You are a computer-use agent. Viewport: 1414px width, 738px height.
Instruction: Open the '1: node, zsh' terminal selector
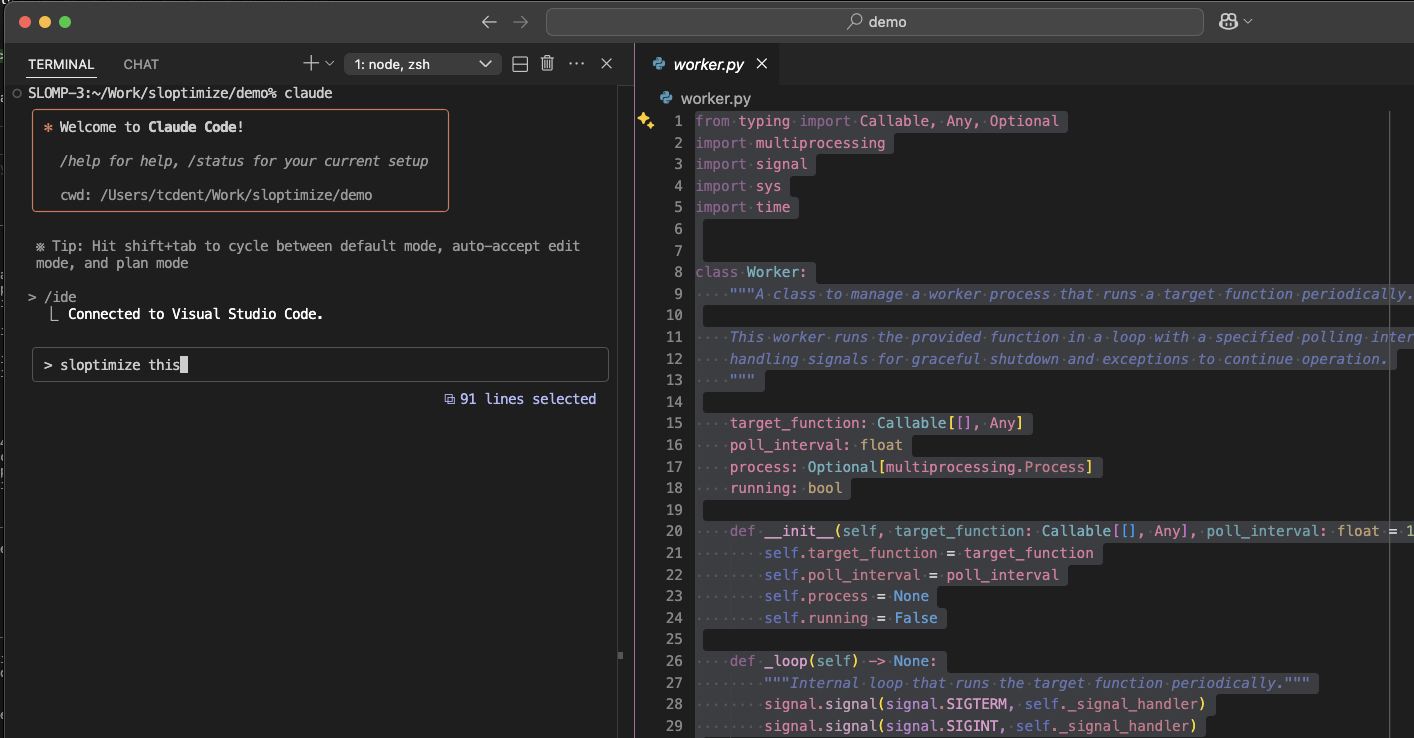(422, 64)
